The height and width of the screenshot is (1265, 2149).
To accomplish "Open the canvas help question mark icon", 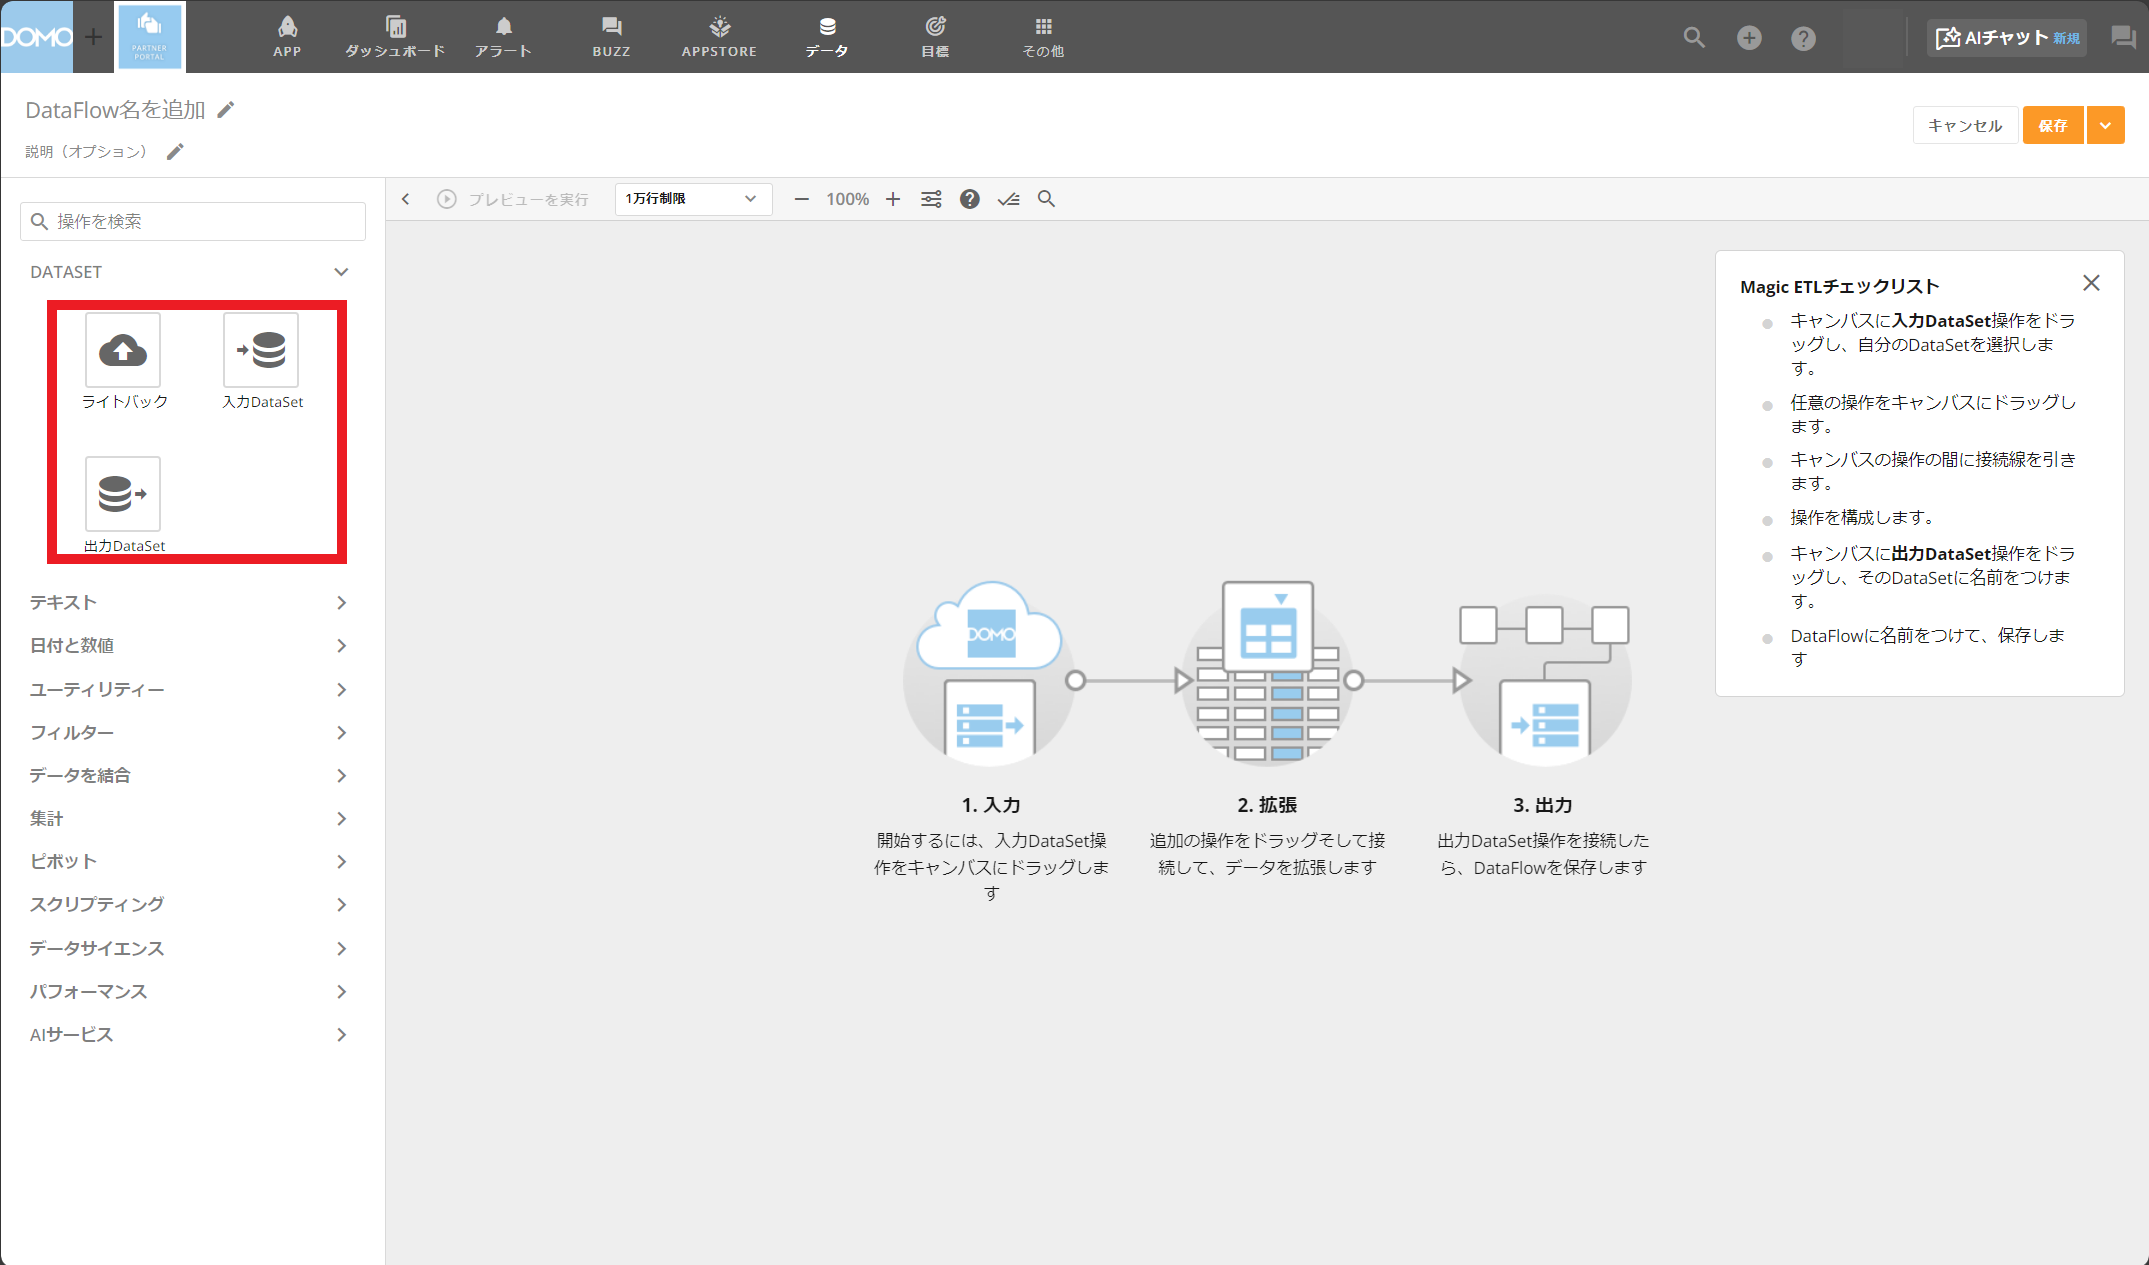I will click(969, 199).
